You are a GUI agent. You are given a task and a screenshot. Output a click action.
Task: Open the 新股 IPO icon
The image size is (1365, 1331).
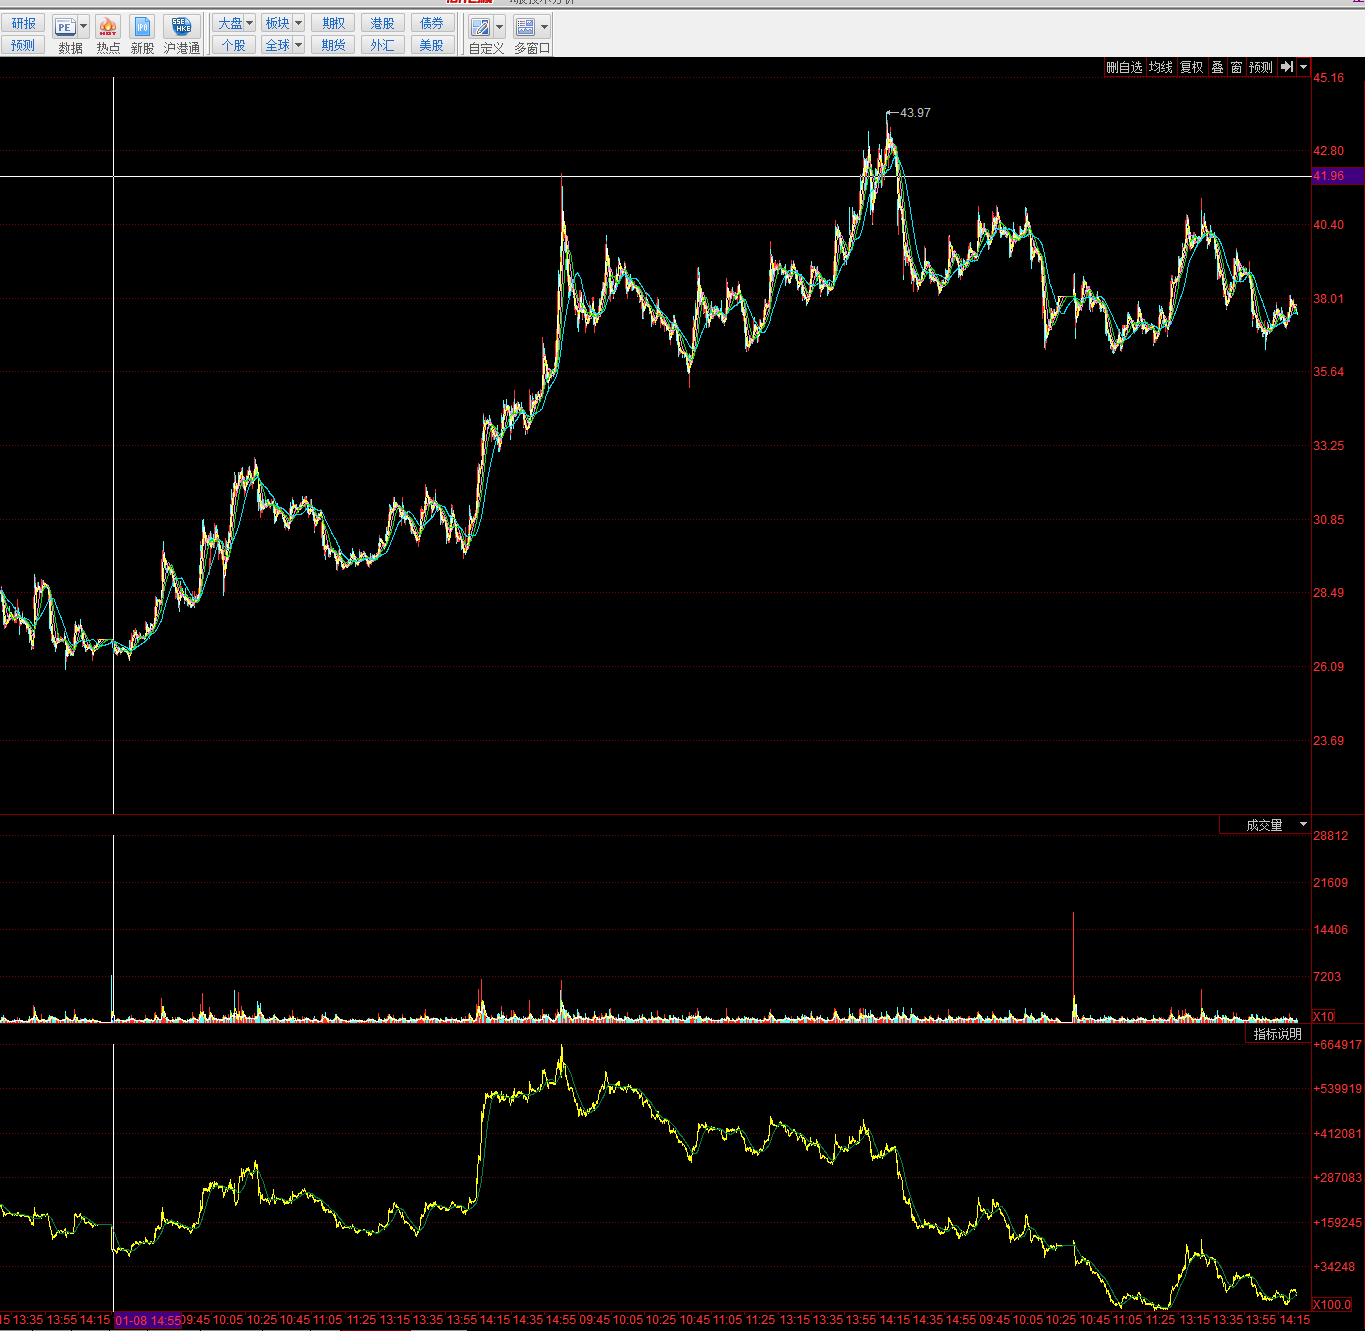click(142, 27)
